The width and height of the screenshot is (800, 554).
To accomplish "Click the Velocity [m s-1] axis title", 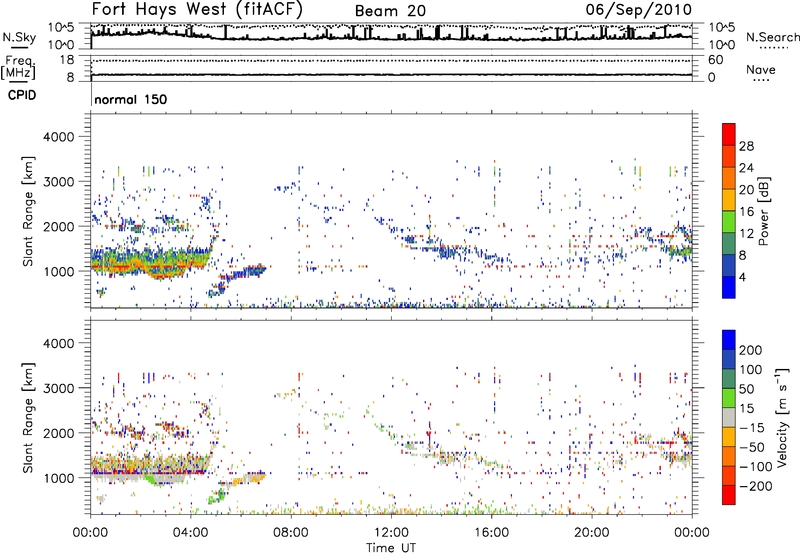I will 782,417.
